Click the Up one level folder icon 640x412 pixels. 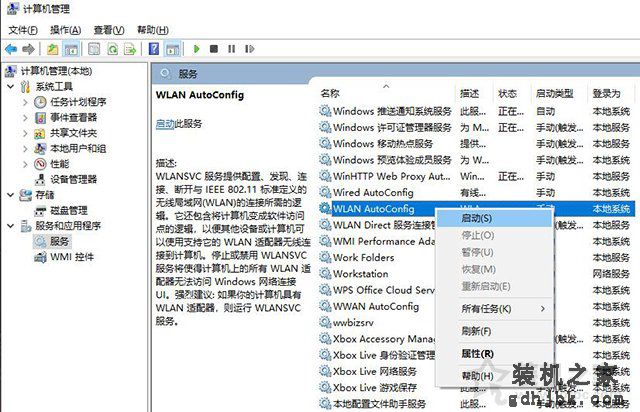coord(53,49)
